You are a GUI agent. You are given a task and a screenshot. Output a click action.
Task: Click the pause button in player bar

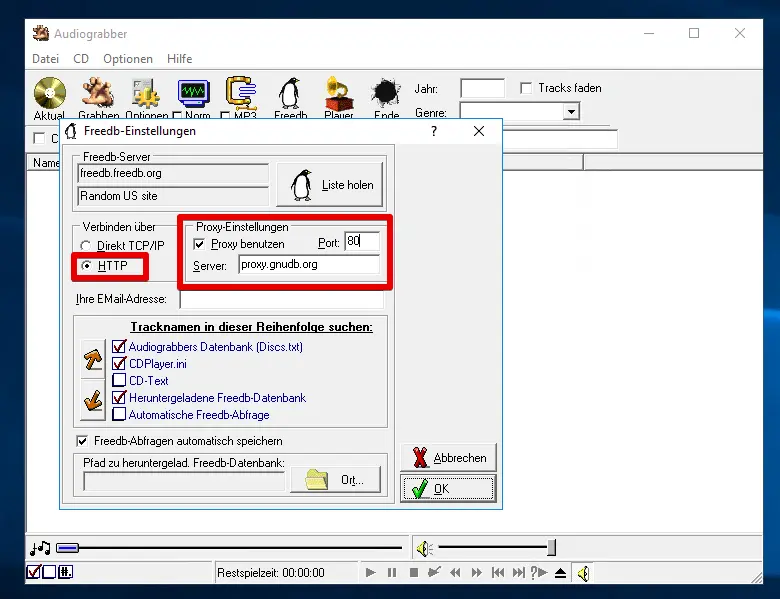[392, 573]
